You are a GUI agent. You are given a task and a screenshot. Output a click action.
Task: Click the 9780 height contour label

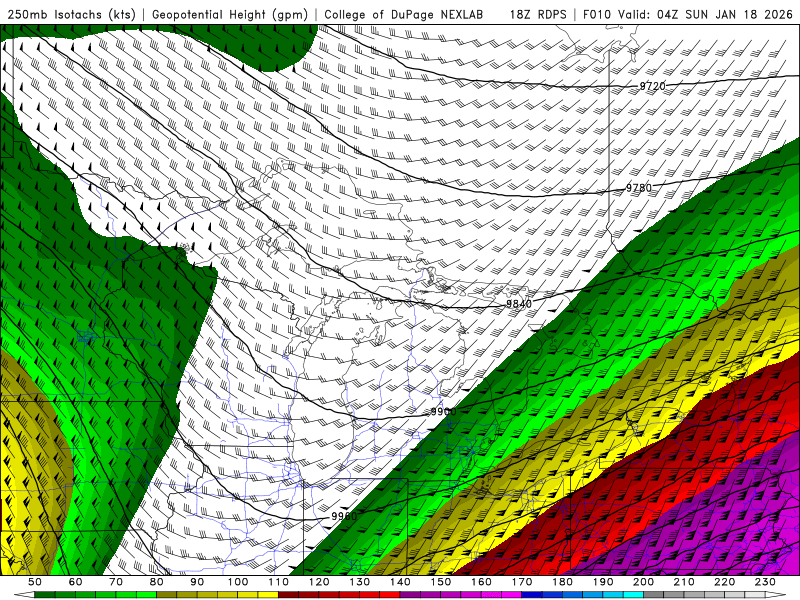point(639,188)
